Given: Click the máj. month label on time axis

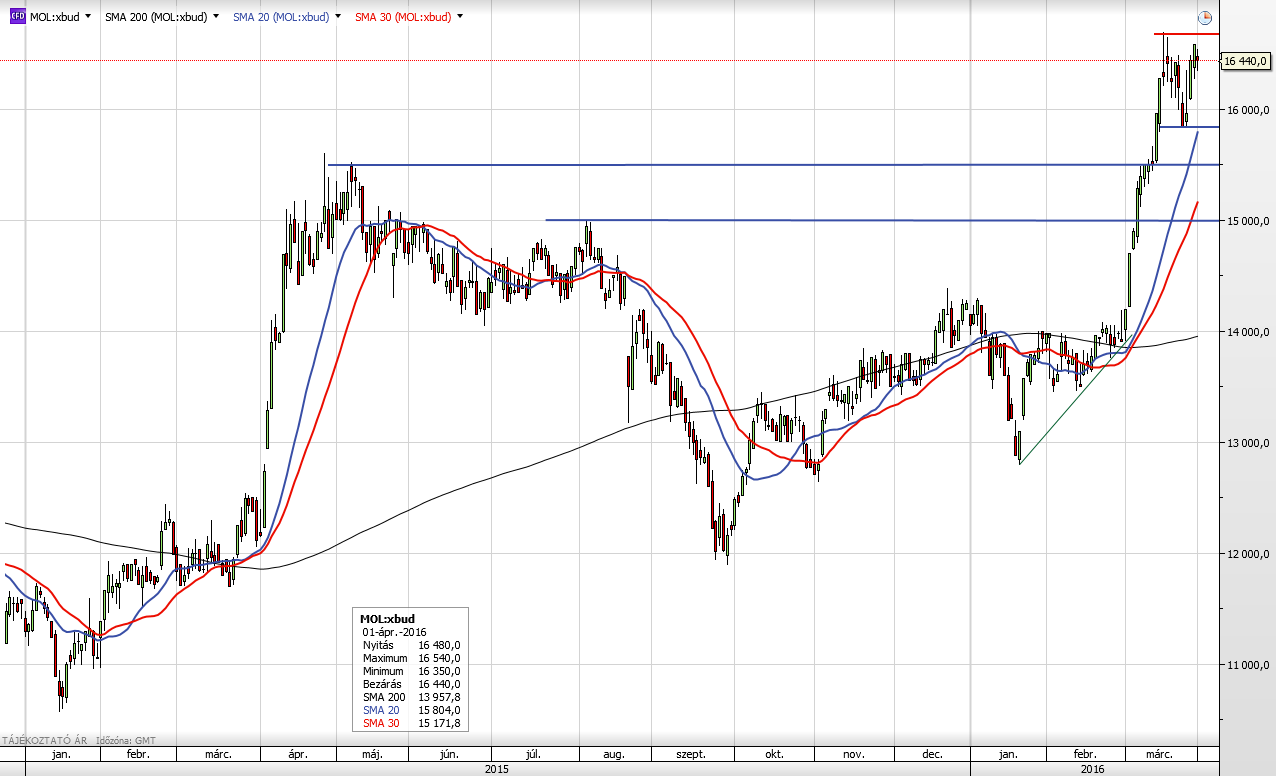Looking at the screenshot, I should [372, 755].
